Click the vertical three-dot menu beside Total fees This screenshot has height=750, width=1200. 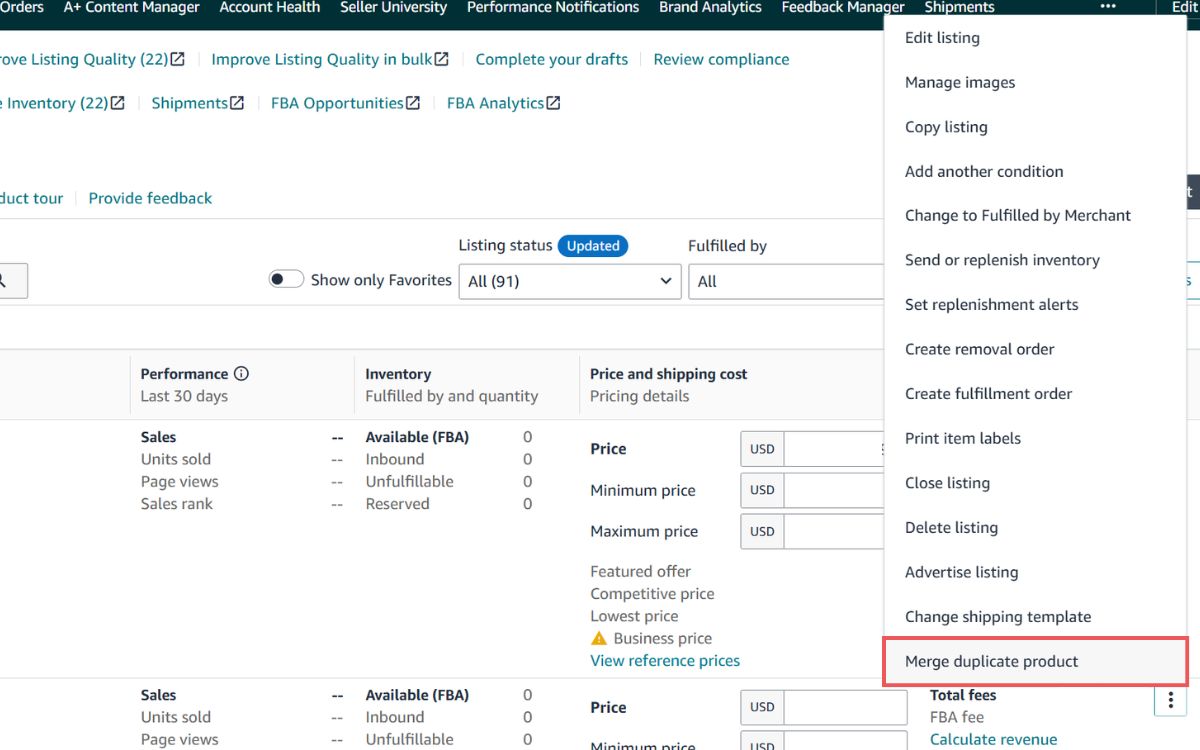[x=1170, y=700]
